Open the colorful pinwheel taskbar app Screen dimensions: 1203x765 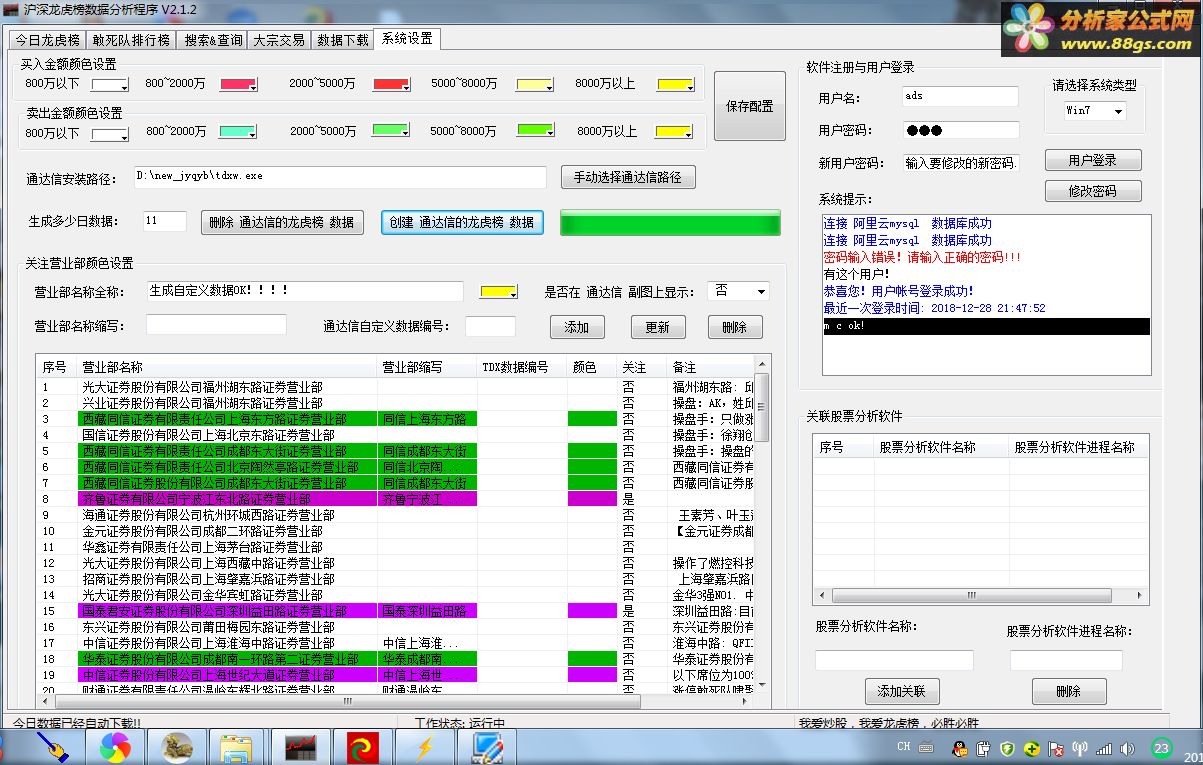115,747
